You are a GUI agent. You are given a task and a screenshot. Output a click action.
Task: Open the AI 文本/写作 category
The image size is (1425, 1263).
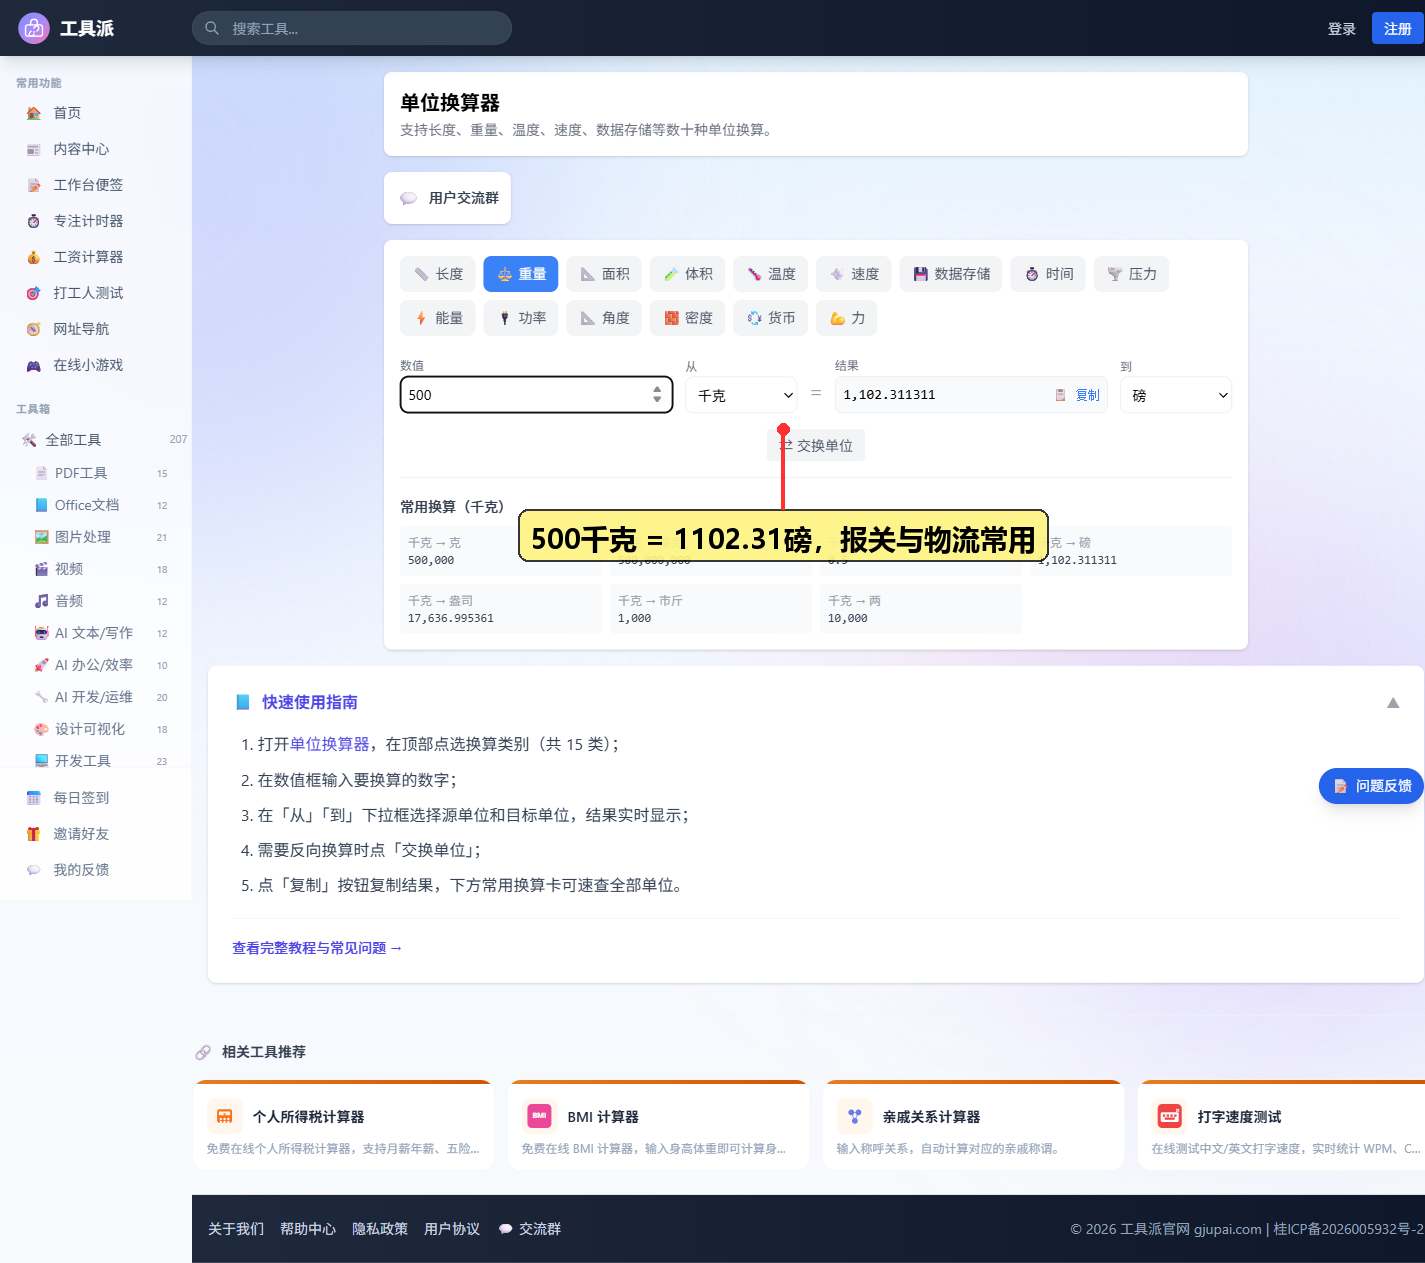coord(100,633)
